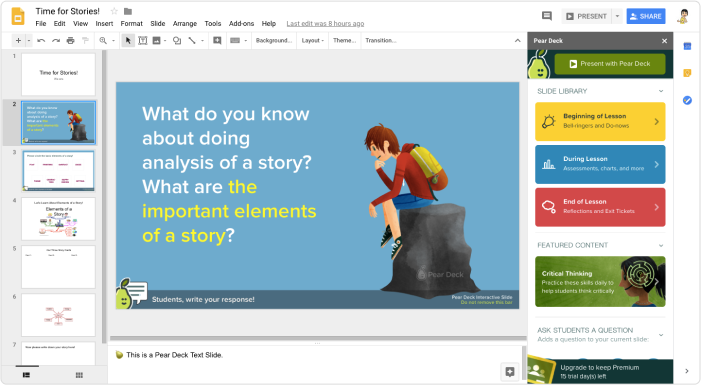701x385 pixels.
Task: Open the Transition panel
Action: click(x=381, y=41)
